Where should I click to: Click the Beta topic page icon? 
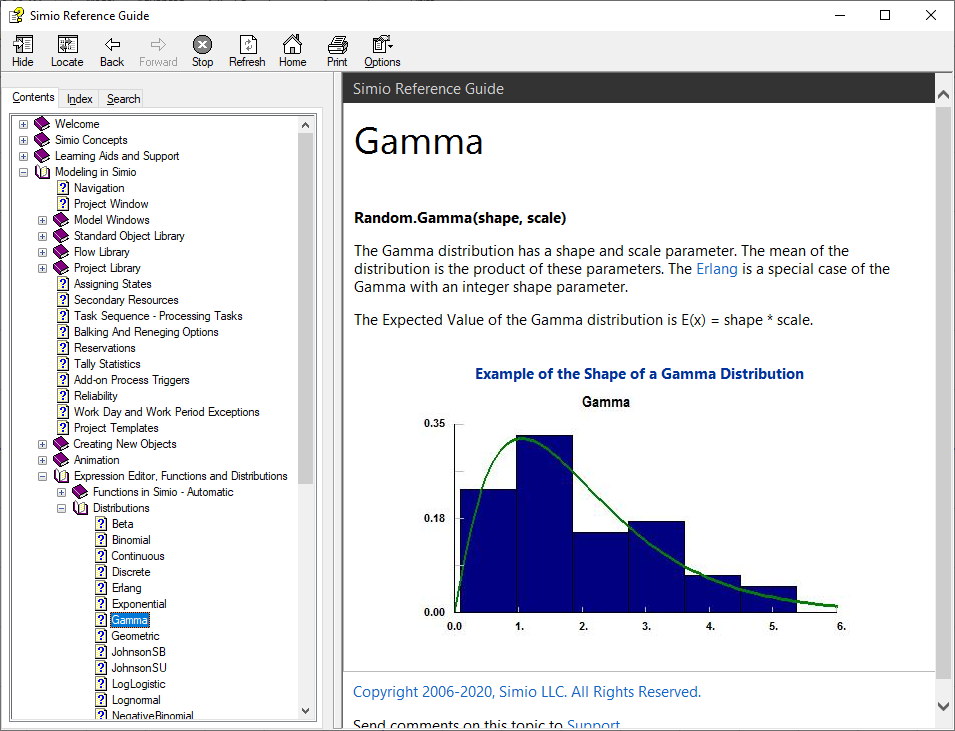tap(102, 524)
